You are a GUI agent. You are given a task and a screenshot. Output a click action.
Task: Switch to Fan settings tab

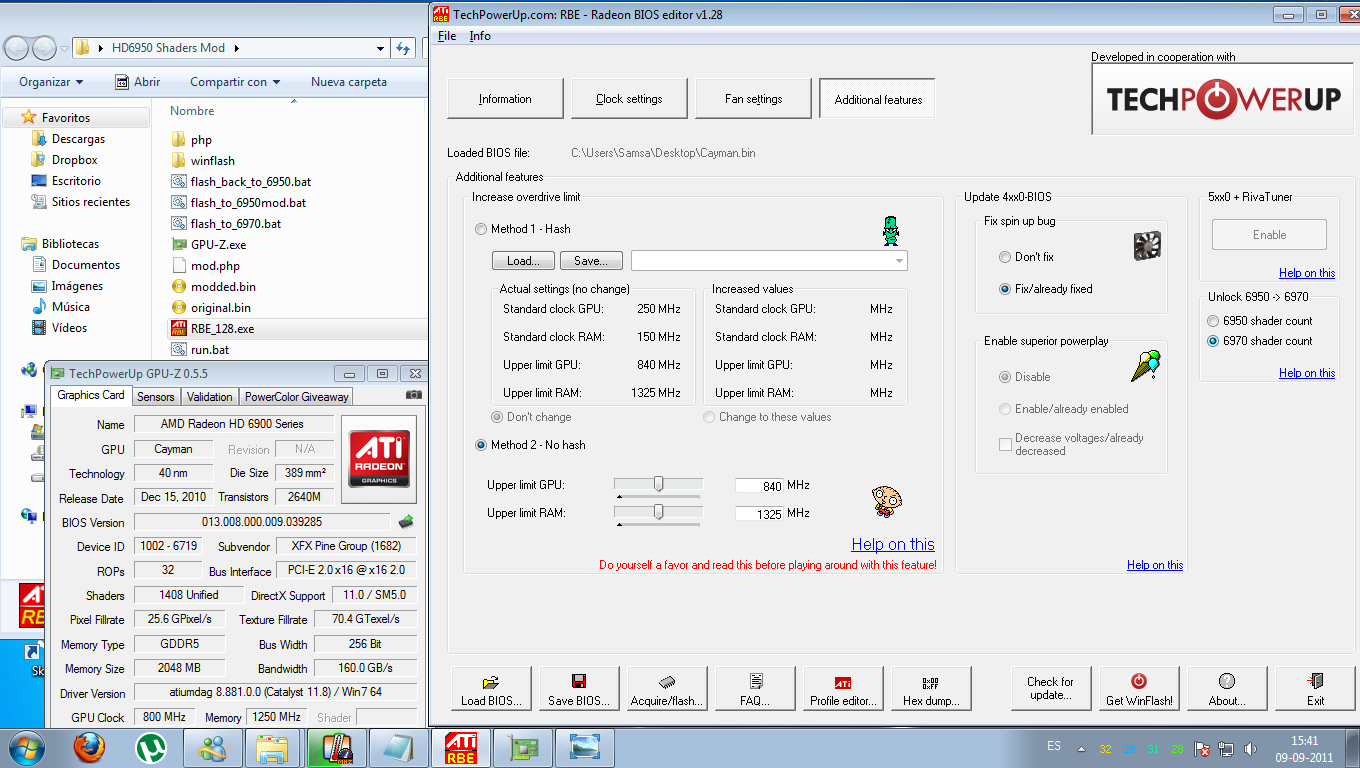753,99
